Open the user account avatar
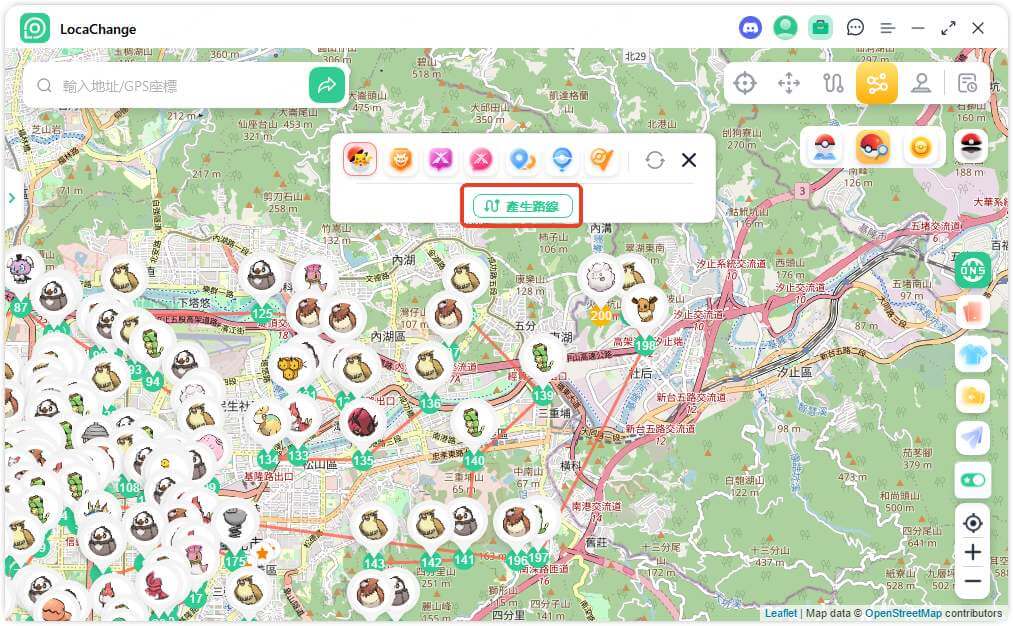This screenshot has height=626, width=1013. pyautogui.click(x=785, y=28)
